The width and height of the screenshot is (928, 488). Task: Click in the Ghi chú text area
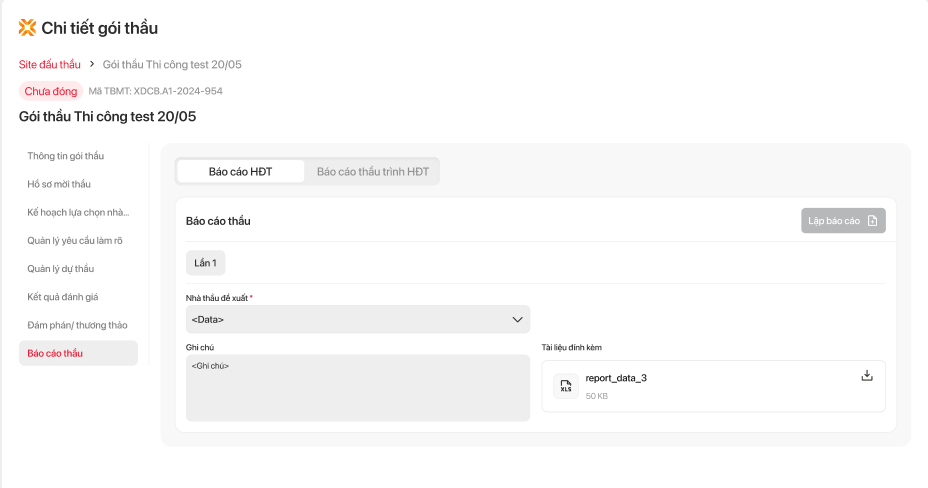tap(357, 387)
